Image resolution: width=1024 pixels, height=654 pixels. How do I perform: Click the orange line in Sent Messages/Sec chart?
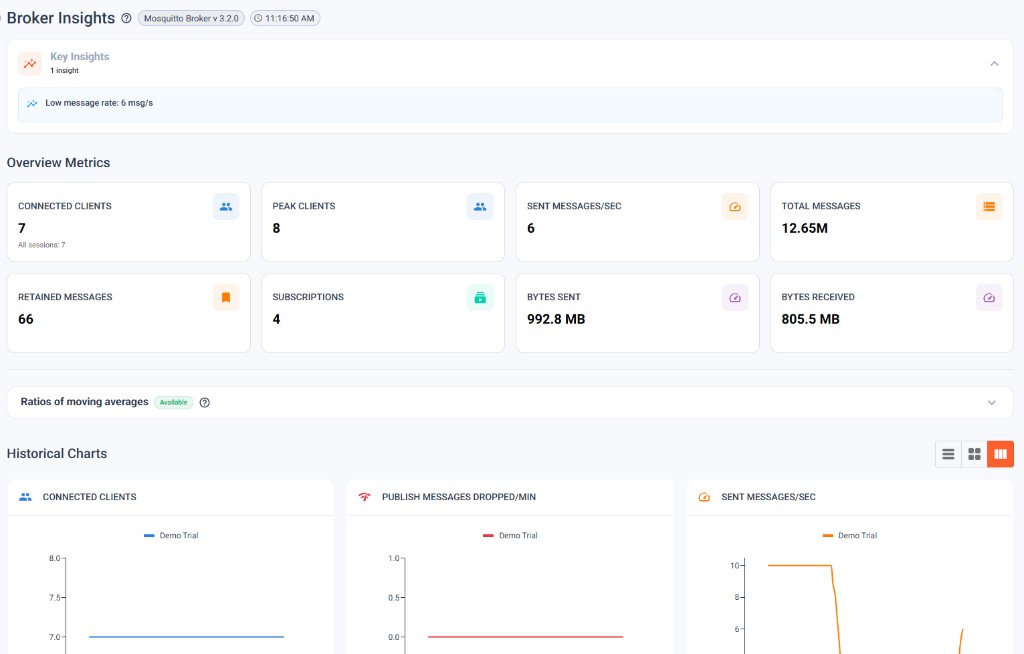point(800,565)
